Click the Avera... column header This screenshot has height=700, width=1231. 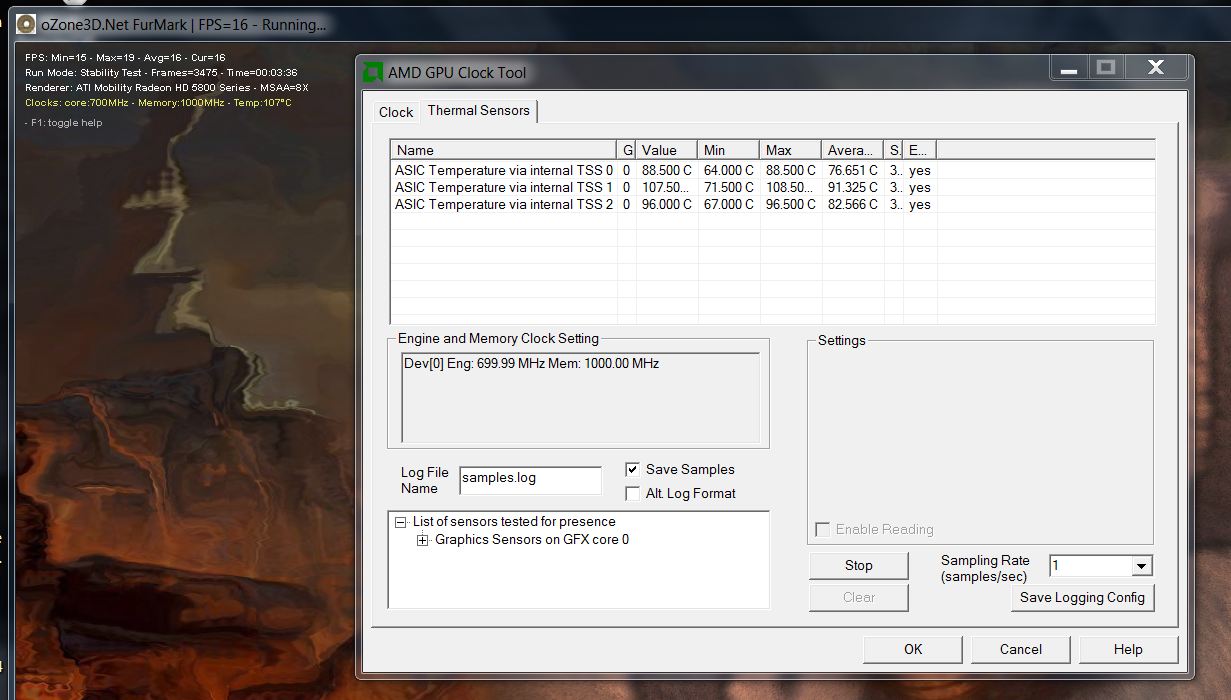coord(853,150)
